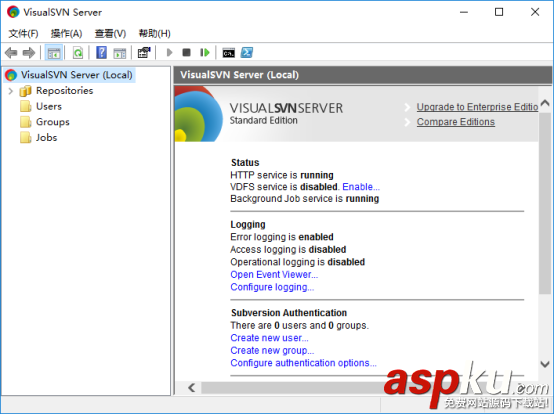Click Open Event Viewer... link
The image size is (554, 415).
(x=274, y=274)
